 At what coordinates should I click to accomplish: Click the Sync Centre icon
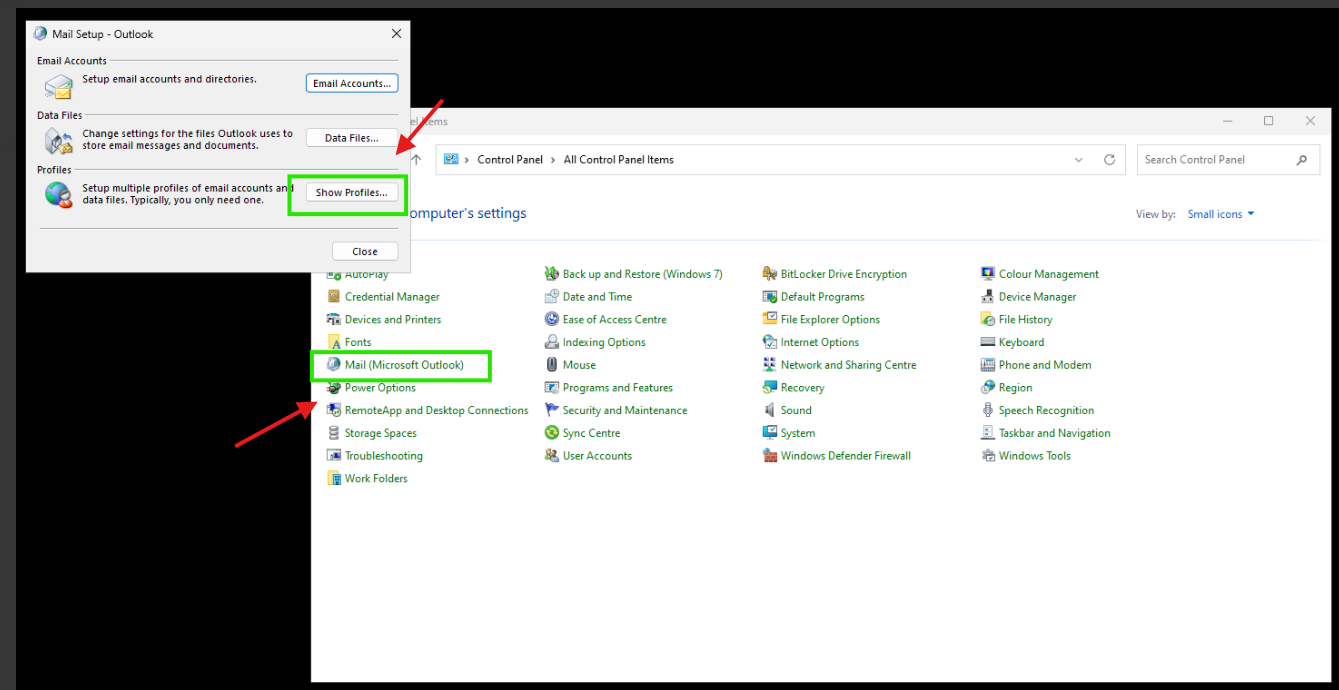pos(552,433)
